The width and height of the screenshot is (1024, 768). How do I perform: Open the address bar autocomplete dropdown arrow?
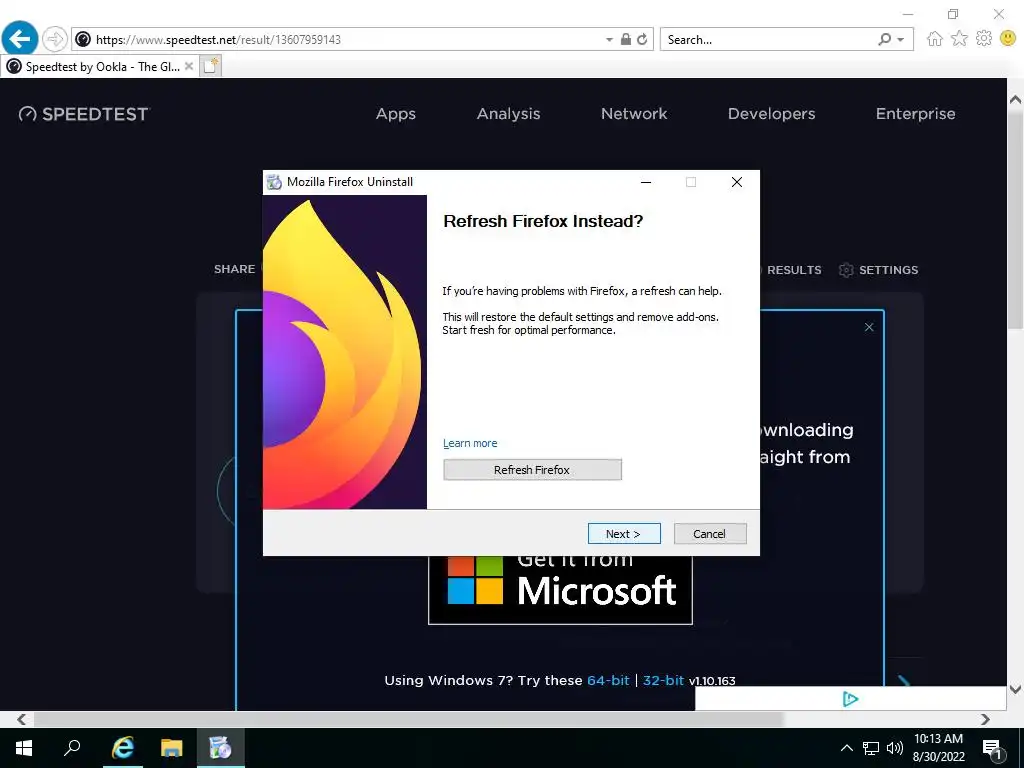(609, 40)
